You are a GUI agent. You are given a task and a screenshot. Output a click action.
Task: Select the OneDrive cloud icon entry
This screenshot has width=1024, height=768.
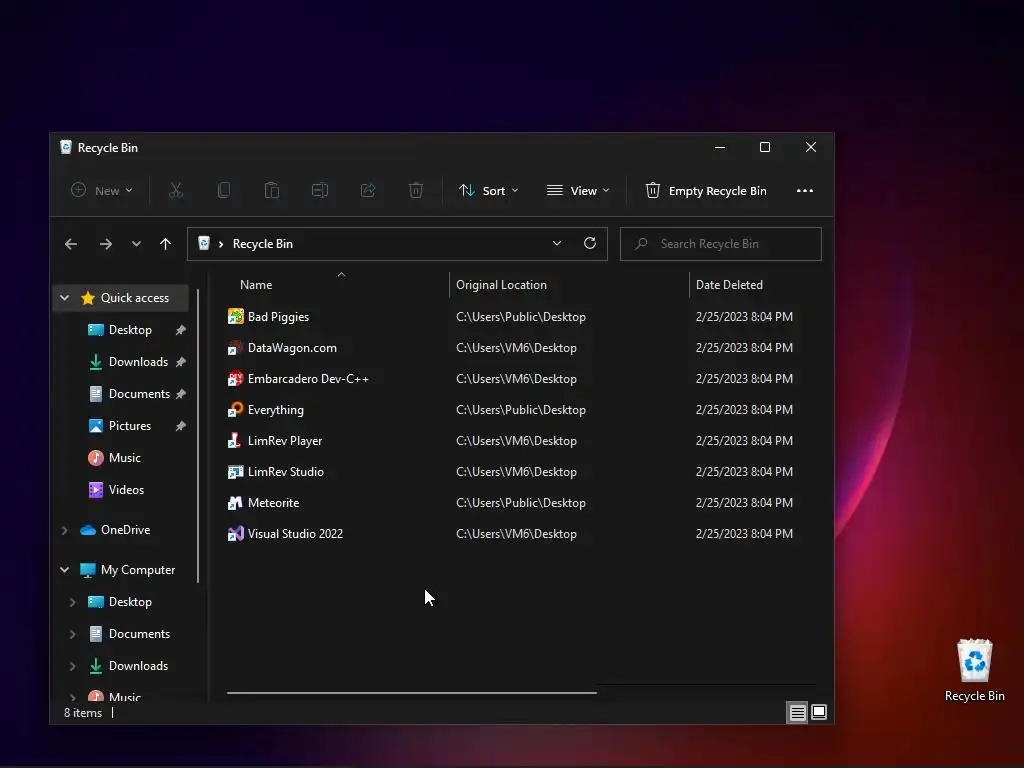click(88, 530)
